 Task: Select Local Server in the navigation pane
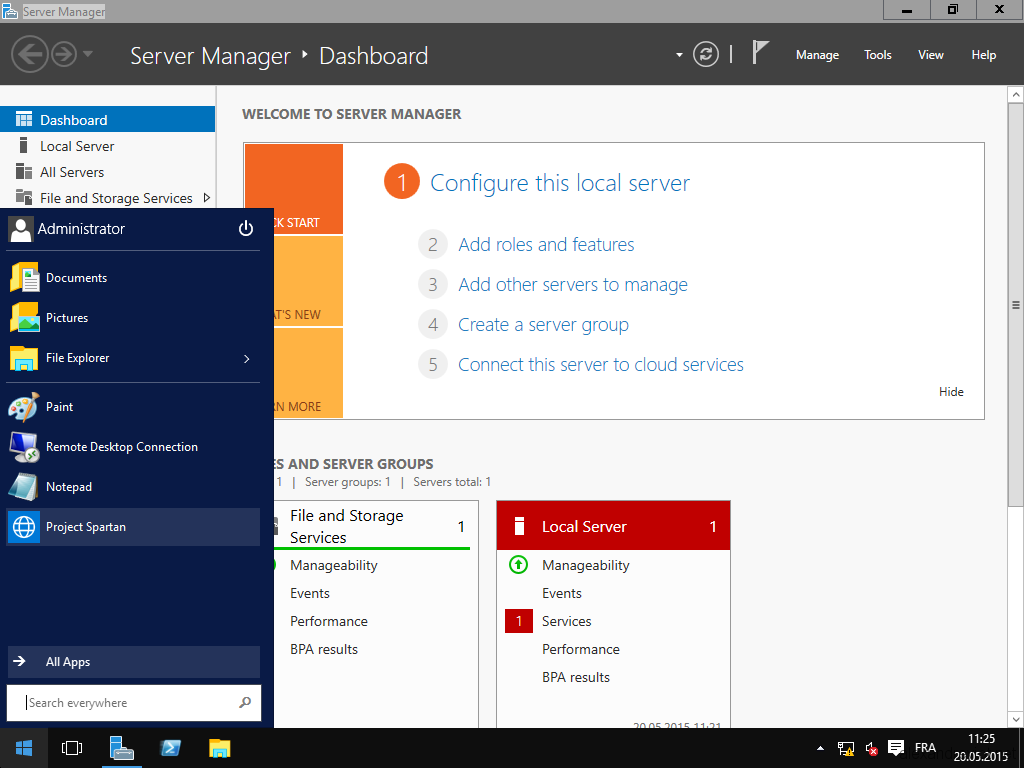107,146
